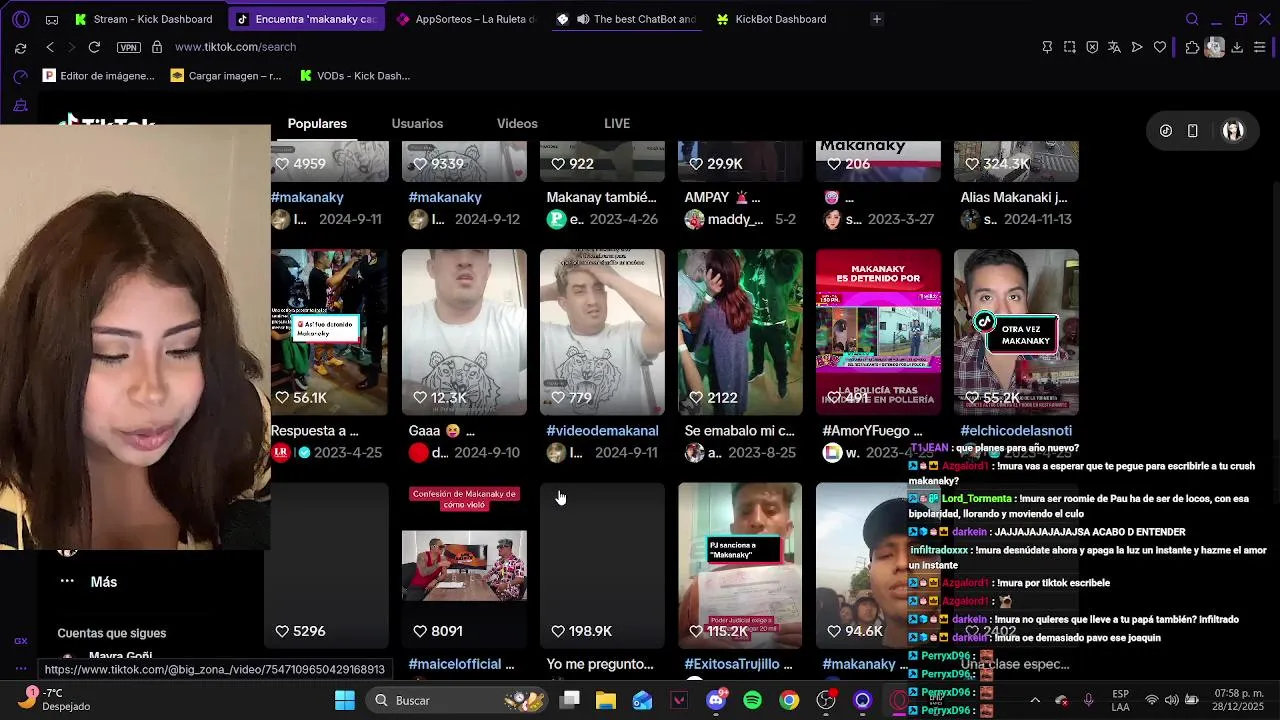Viewport: 1280px width, 720px height.
Task: Open the Opera menu logo
Action: 21,19
